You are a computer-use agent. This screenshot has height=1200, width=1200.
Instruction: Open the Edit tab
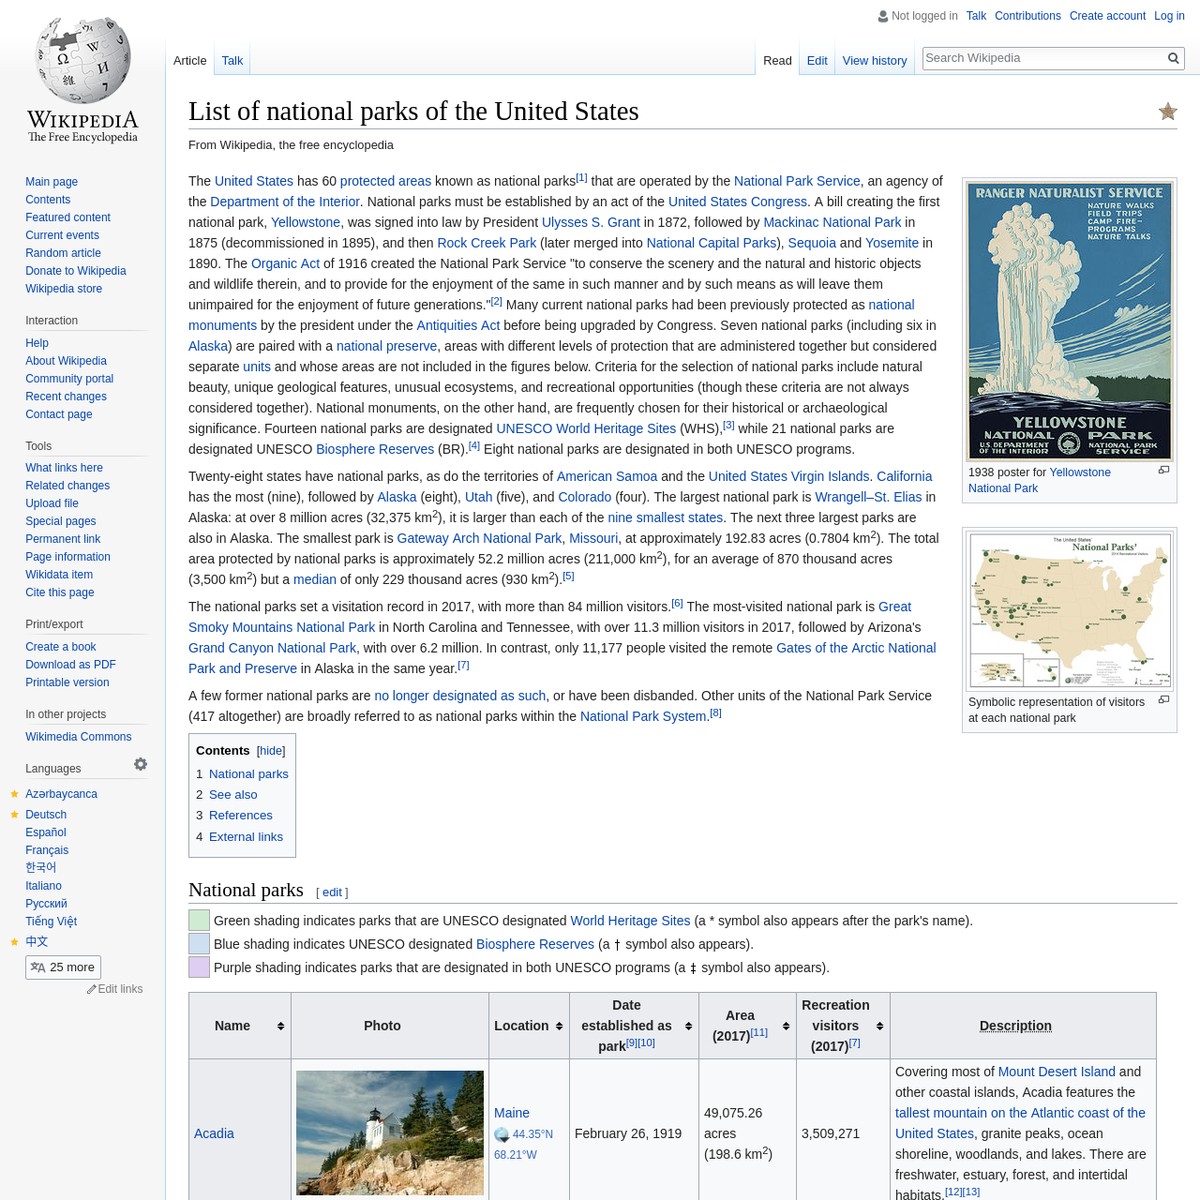817,61
